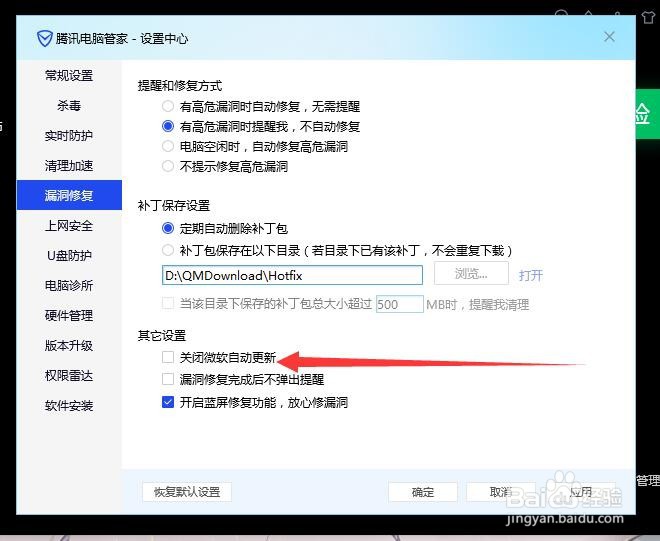Open the skin shirt icon in the main window
This screenshot has height=541, width=660.
click(x=649, y=17)
